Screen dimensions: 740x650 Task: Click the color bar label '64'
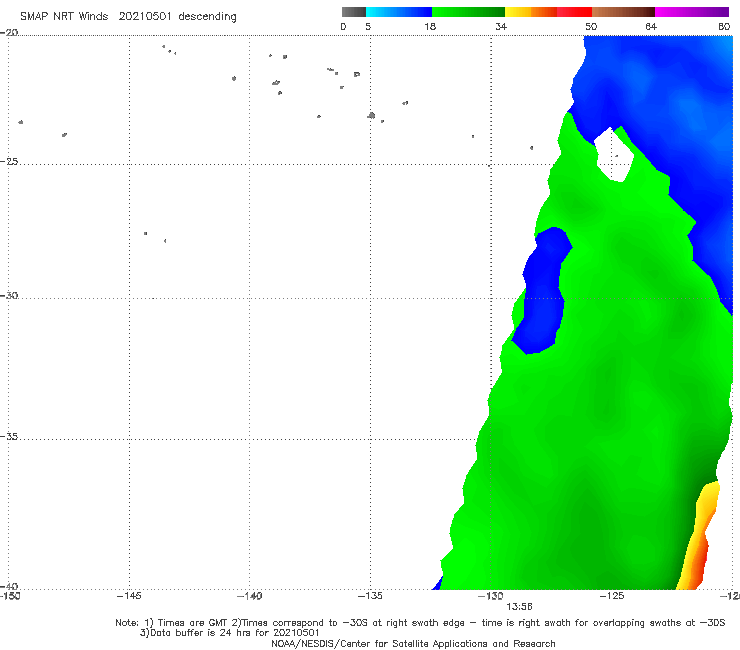point(651,26)
